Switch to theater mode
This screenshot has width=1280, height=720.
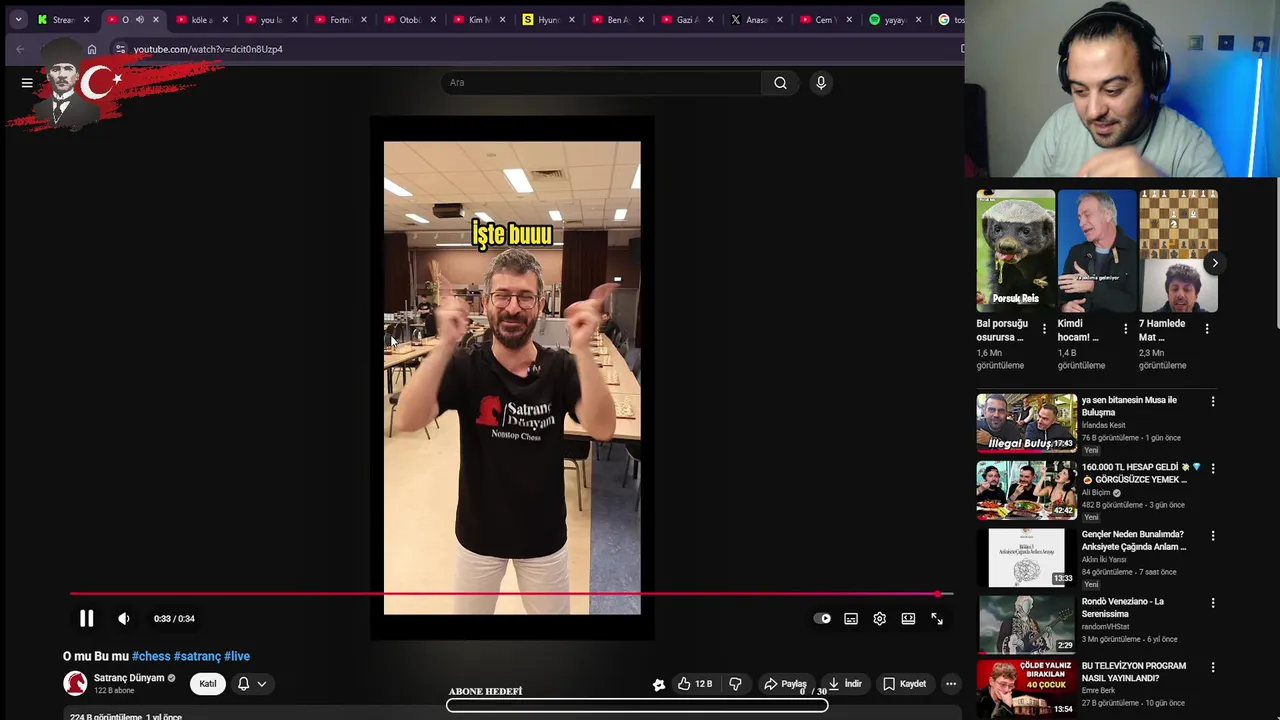[x=908, y=619]
